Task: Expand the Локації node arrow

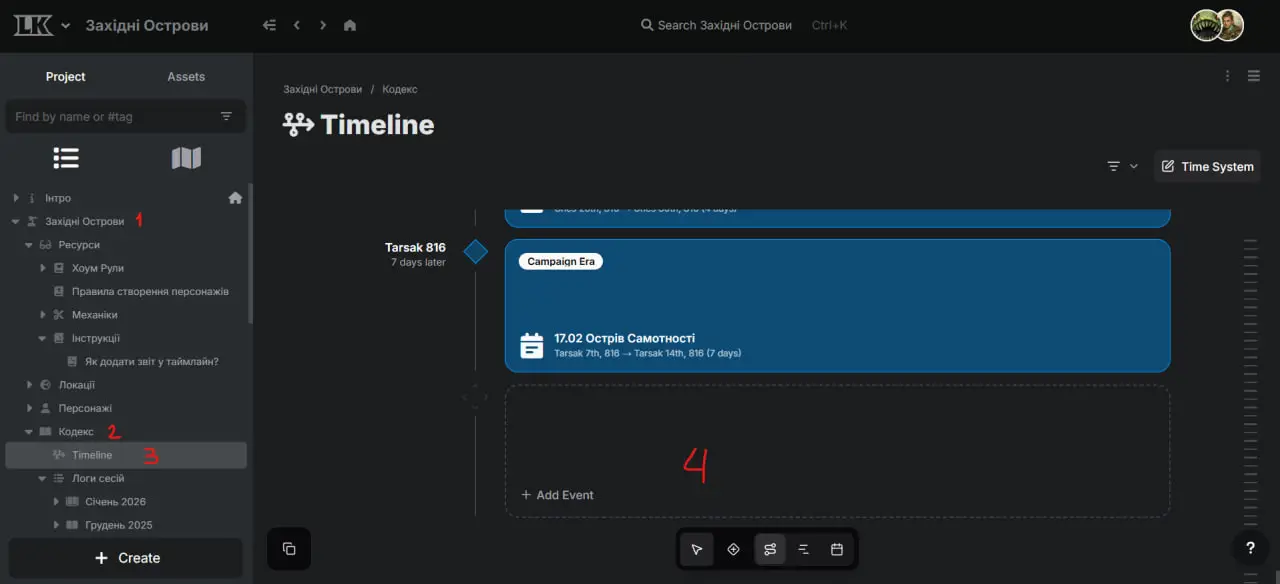Action: pos(29,385)
